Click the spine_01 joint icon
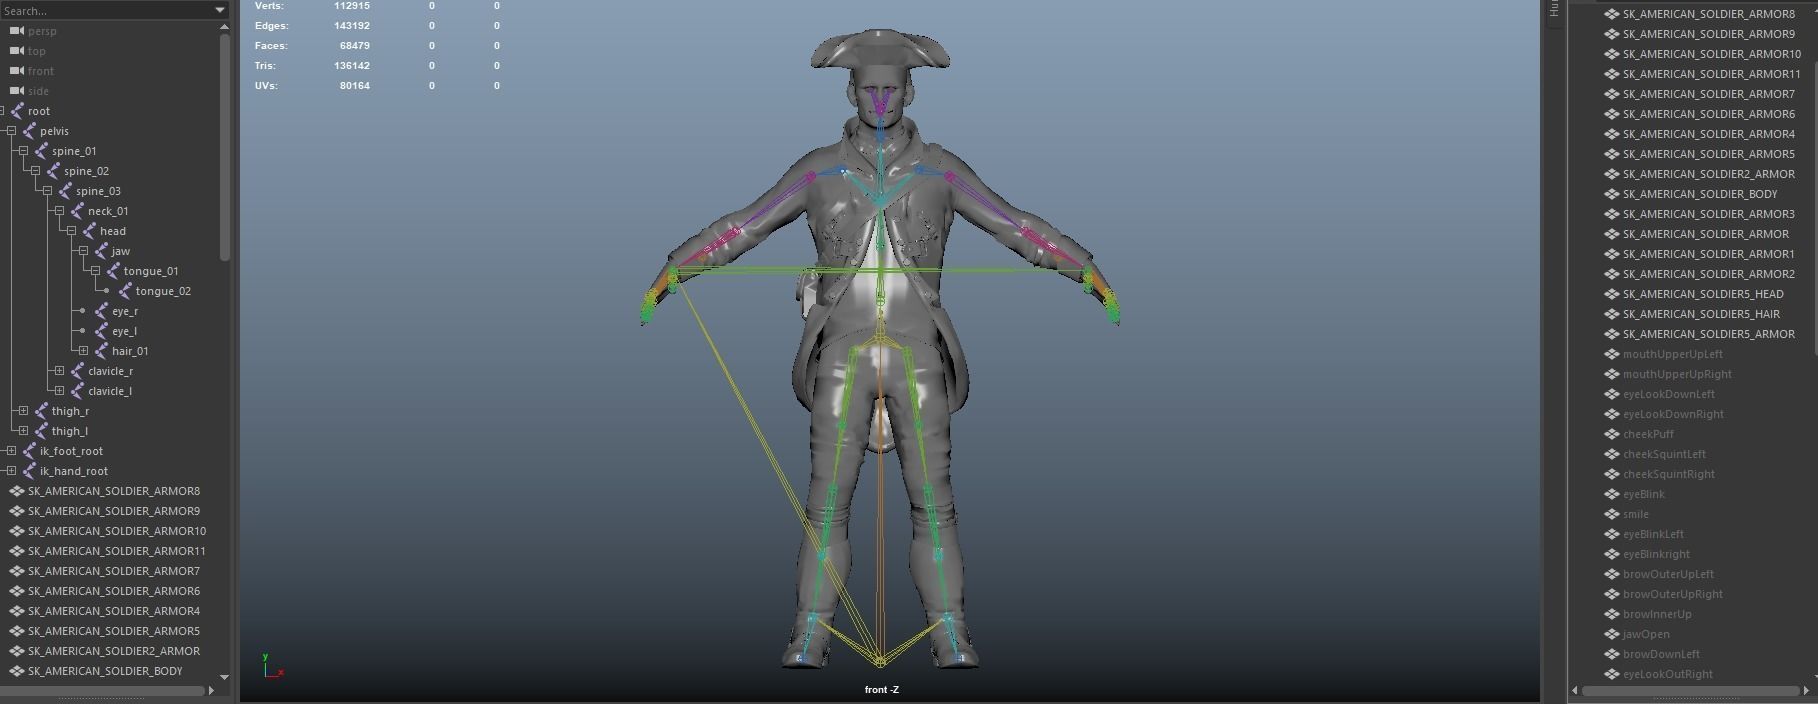The width and height of the screenshot is (1818, 704). [41, 151]
